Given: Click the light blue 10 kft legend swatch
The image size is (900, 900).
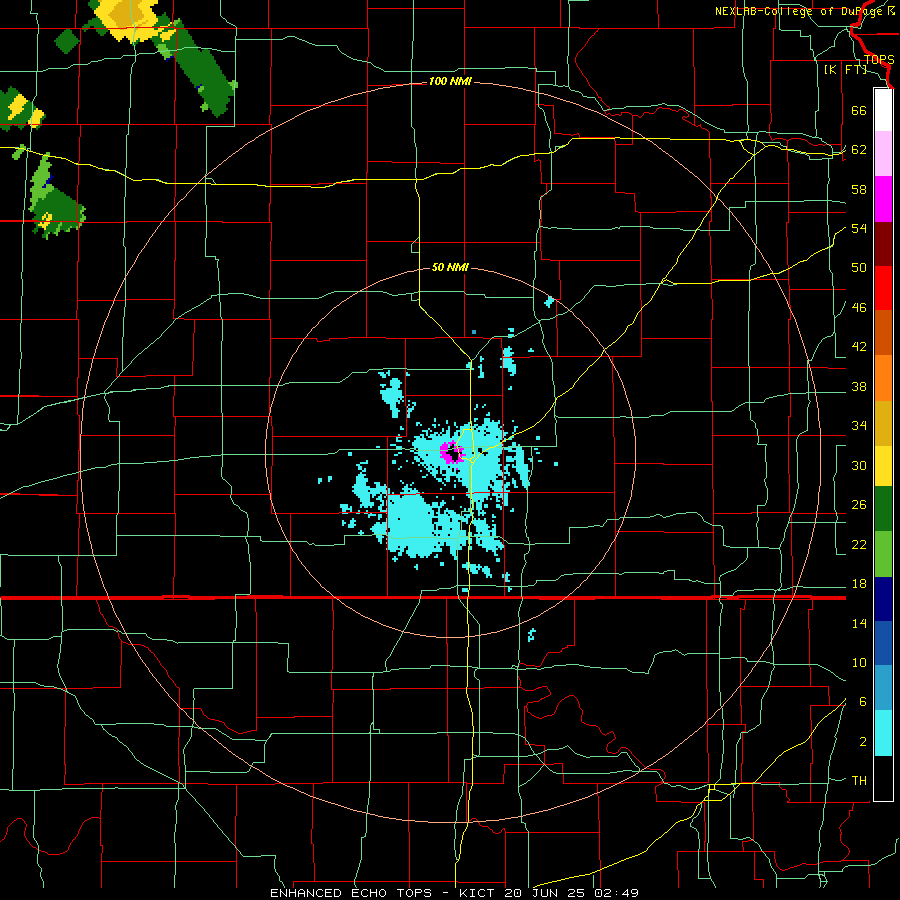Looking at the screenshot, I should [x=883, y=687].
